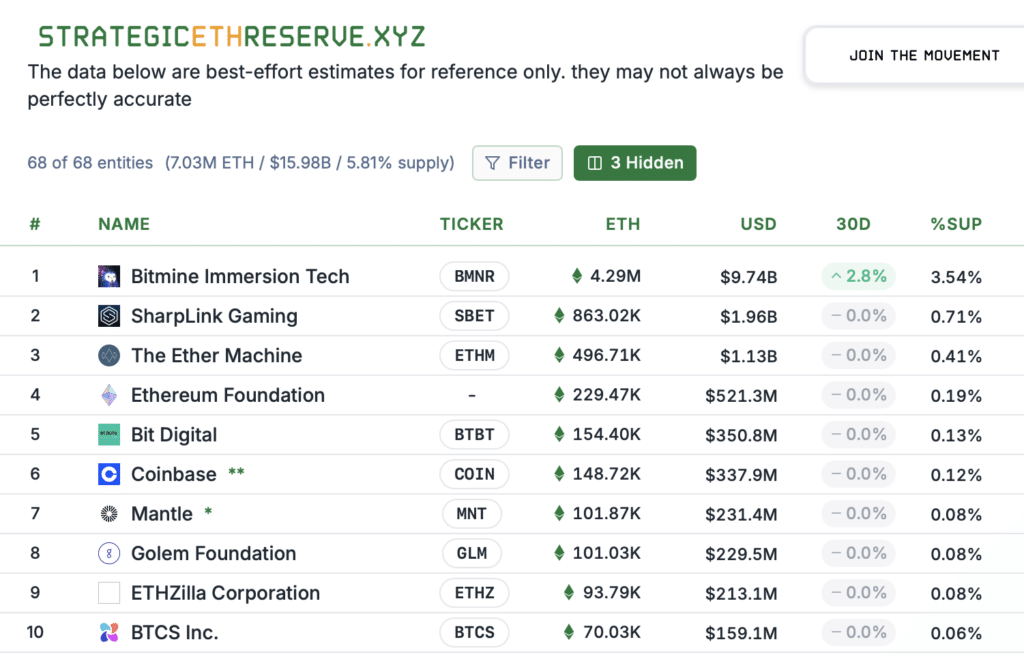Click the BMNR ticker badge

[x=474, y=277]
